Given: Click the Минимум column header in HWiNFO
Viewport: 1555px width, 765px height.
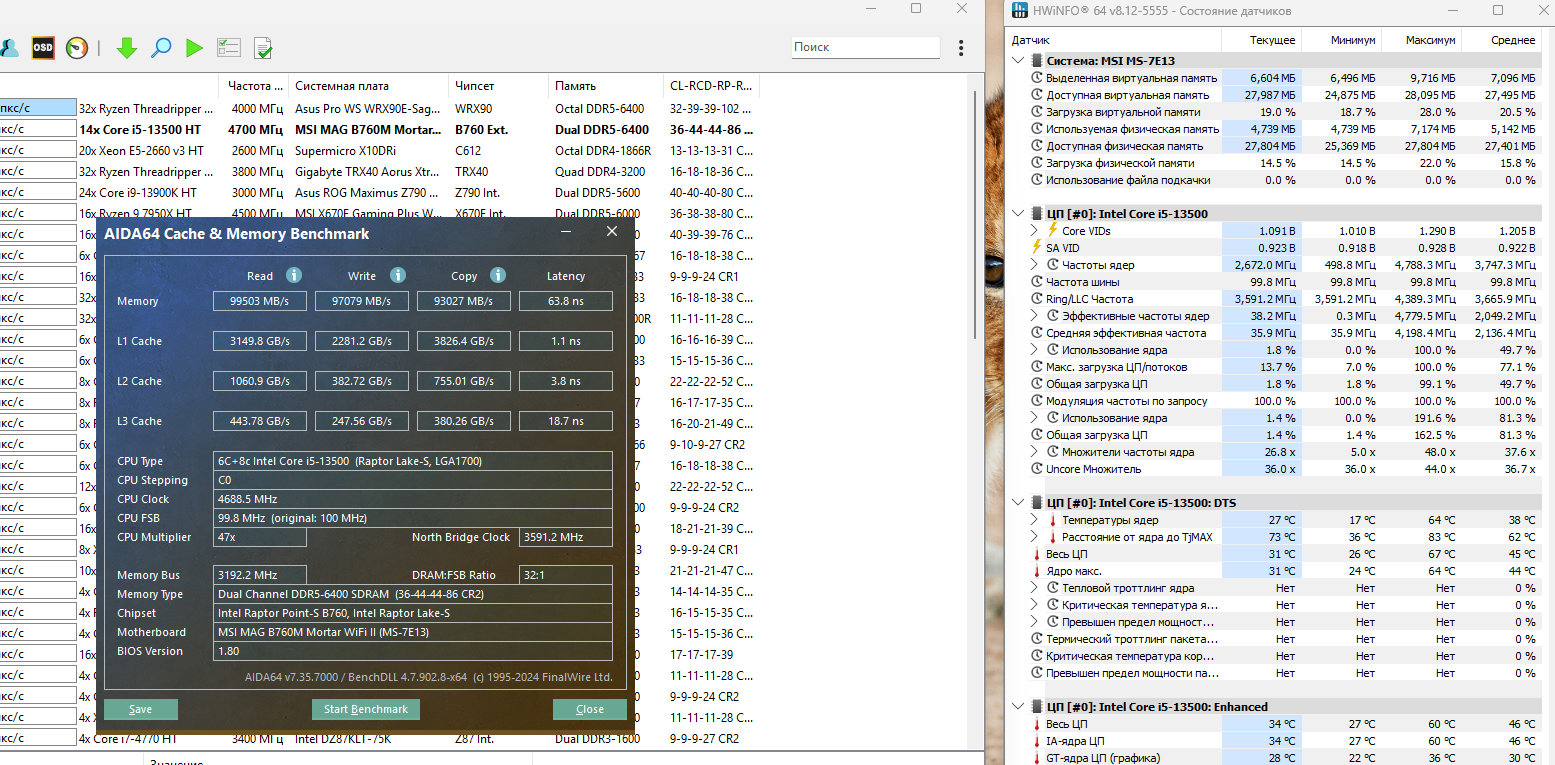Looking at the screenshot, I should click(x=1341, y=40).
